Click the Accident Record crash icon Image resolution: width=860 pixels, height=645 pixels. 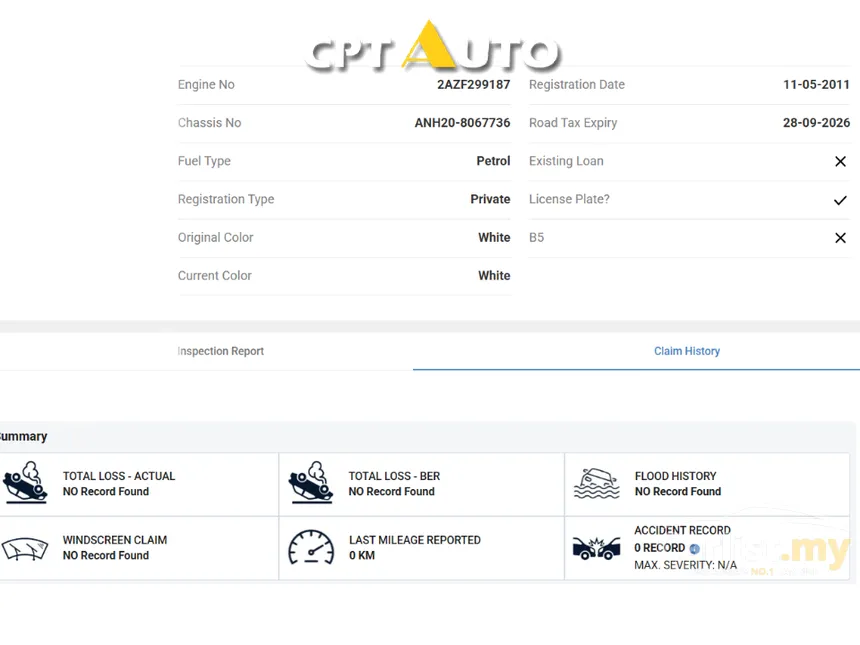coord(597,548)
